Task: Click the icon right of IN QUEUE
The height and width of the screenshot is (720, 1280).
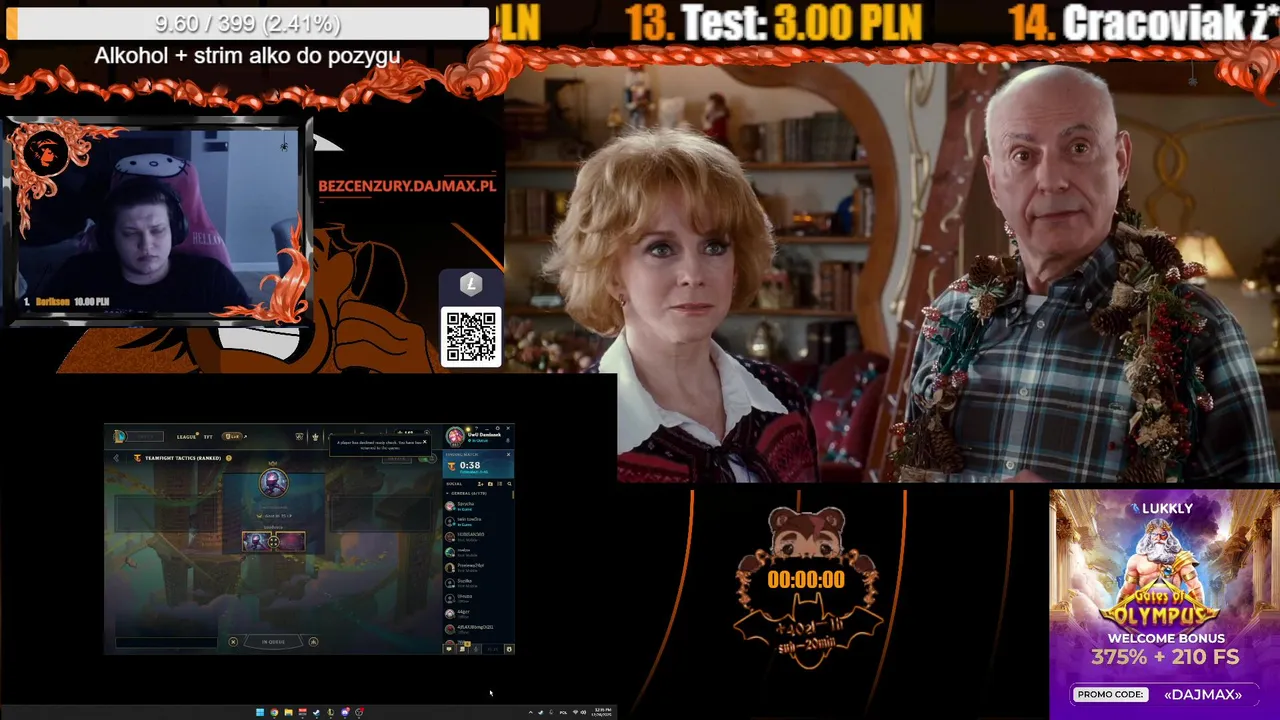Action: (x=314, y=642)
